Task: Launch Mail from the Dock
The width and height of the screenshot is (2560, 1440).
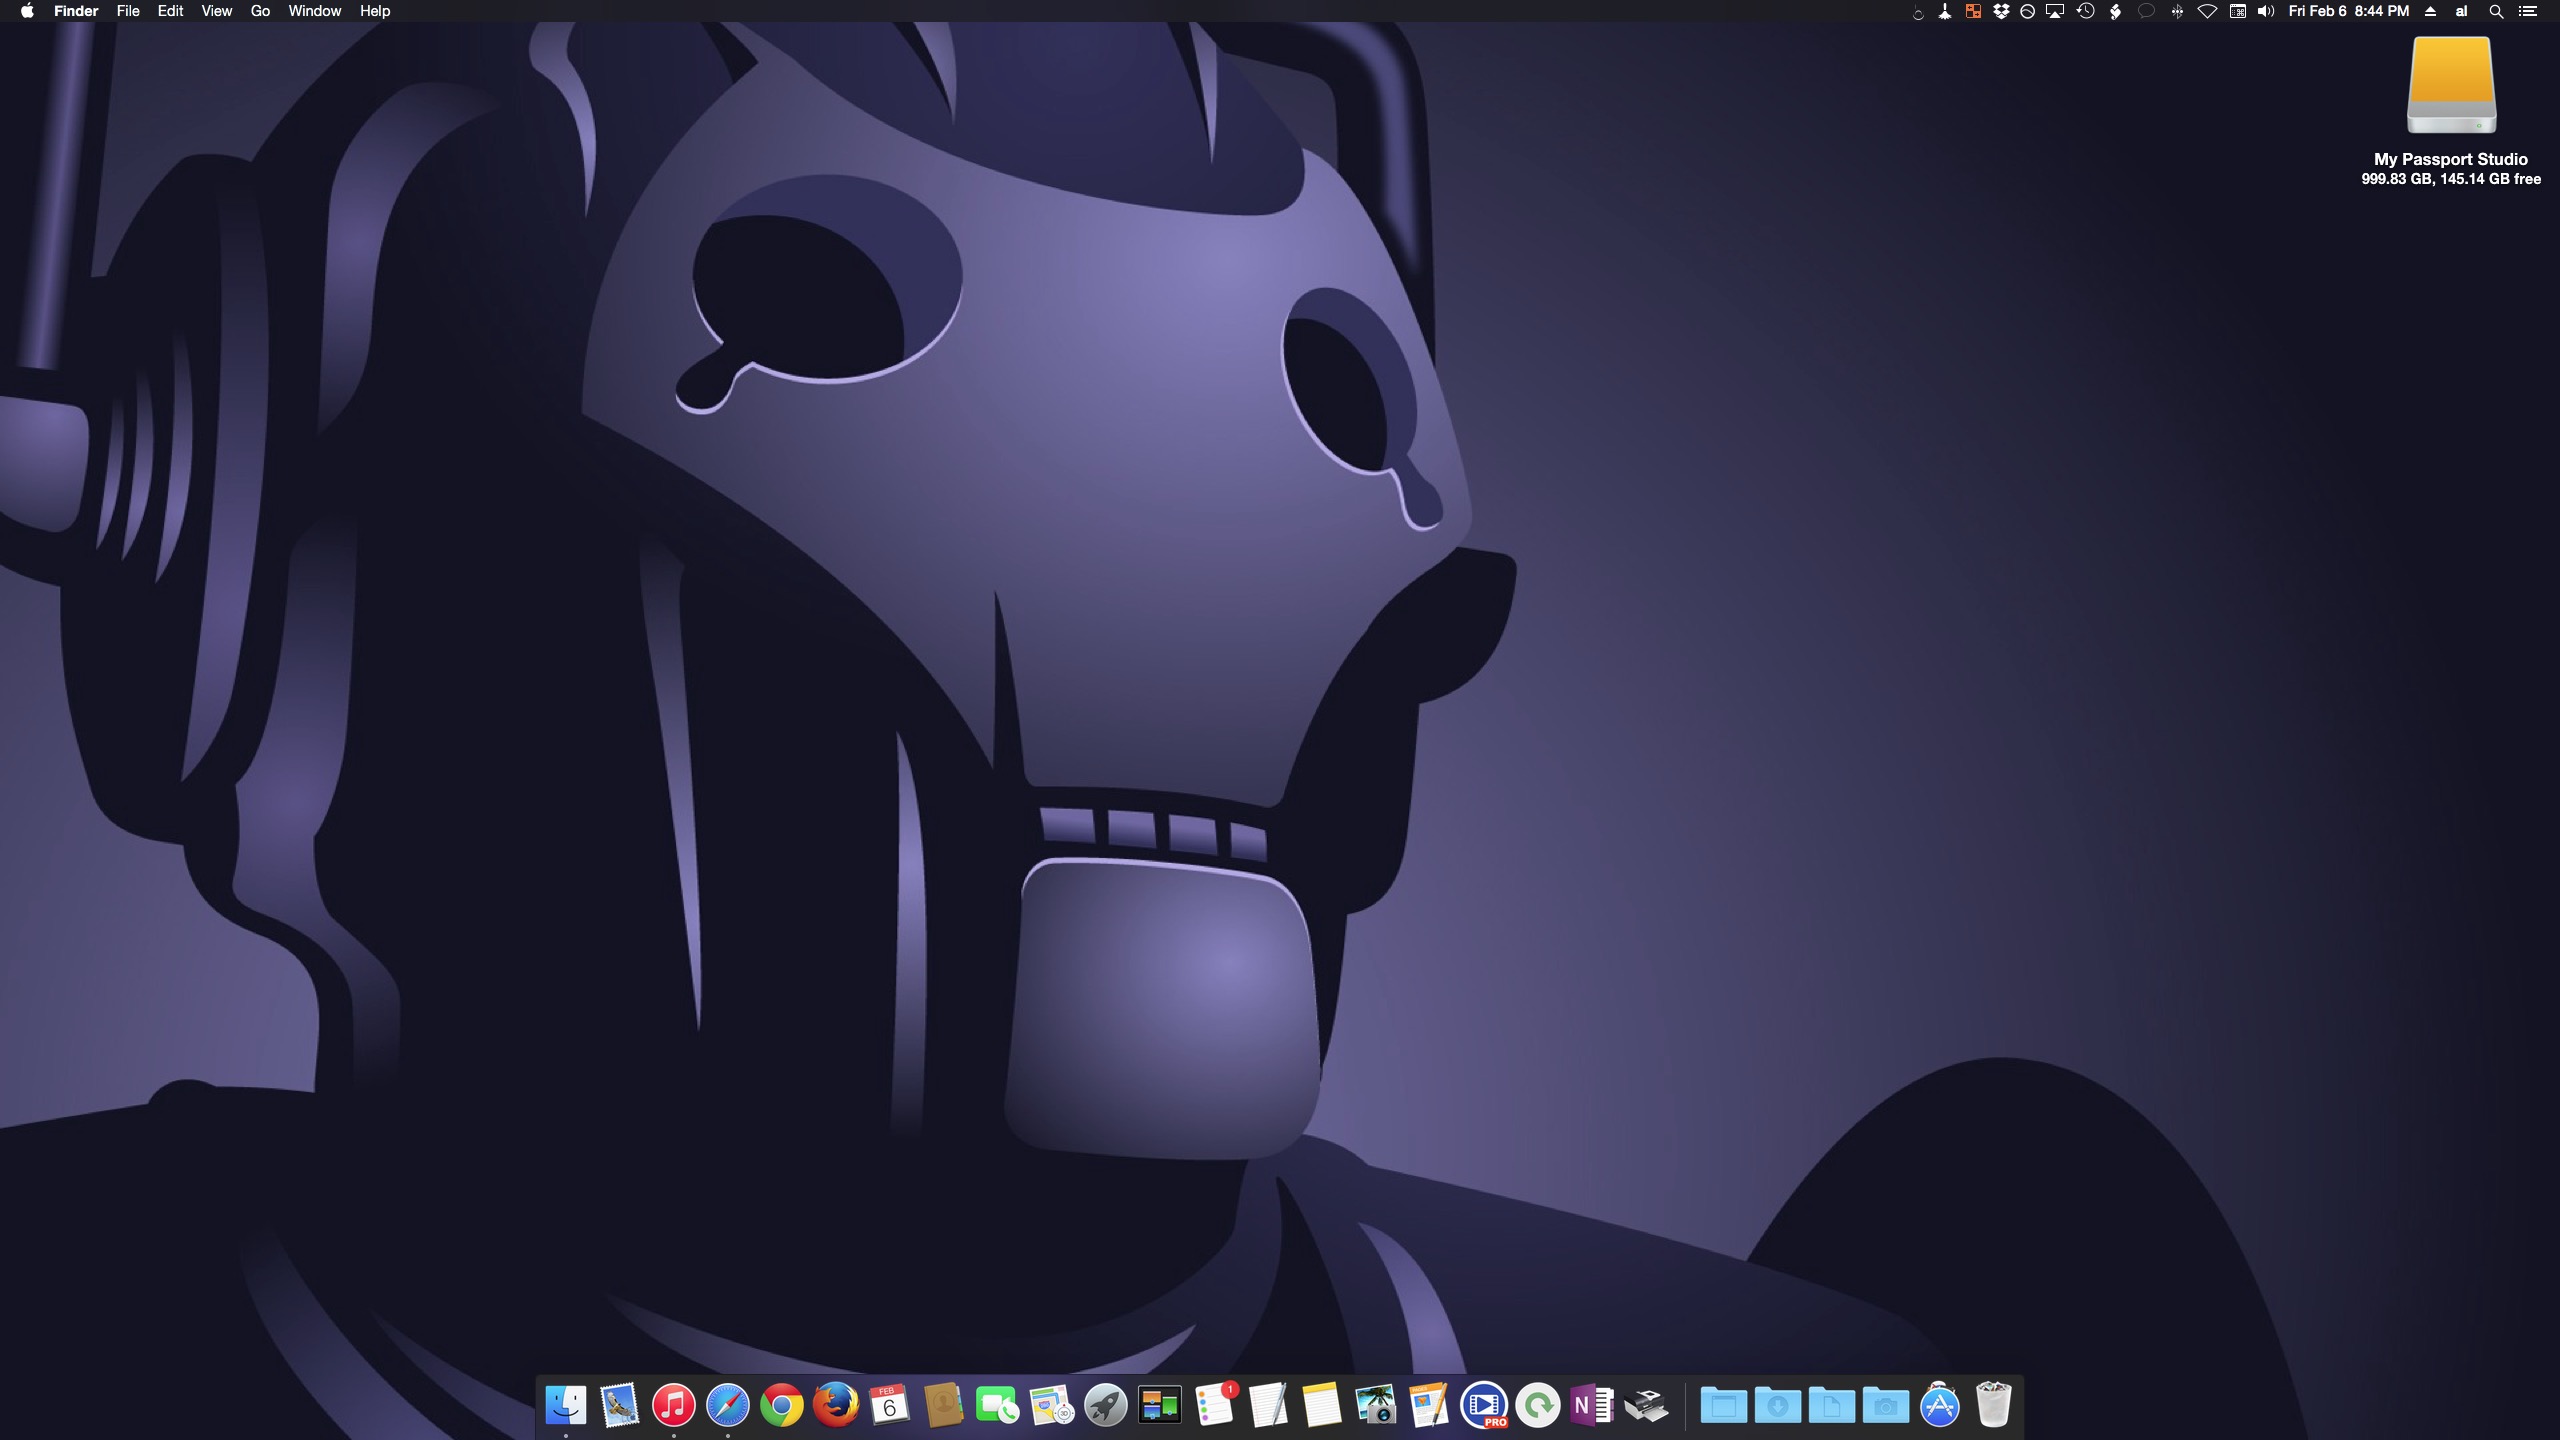Action: 620,1405
